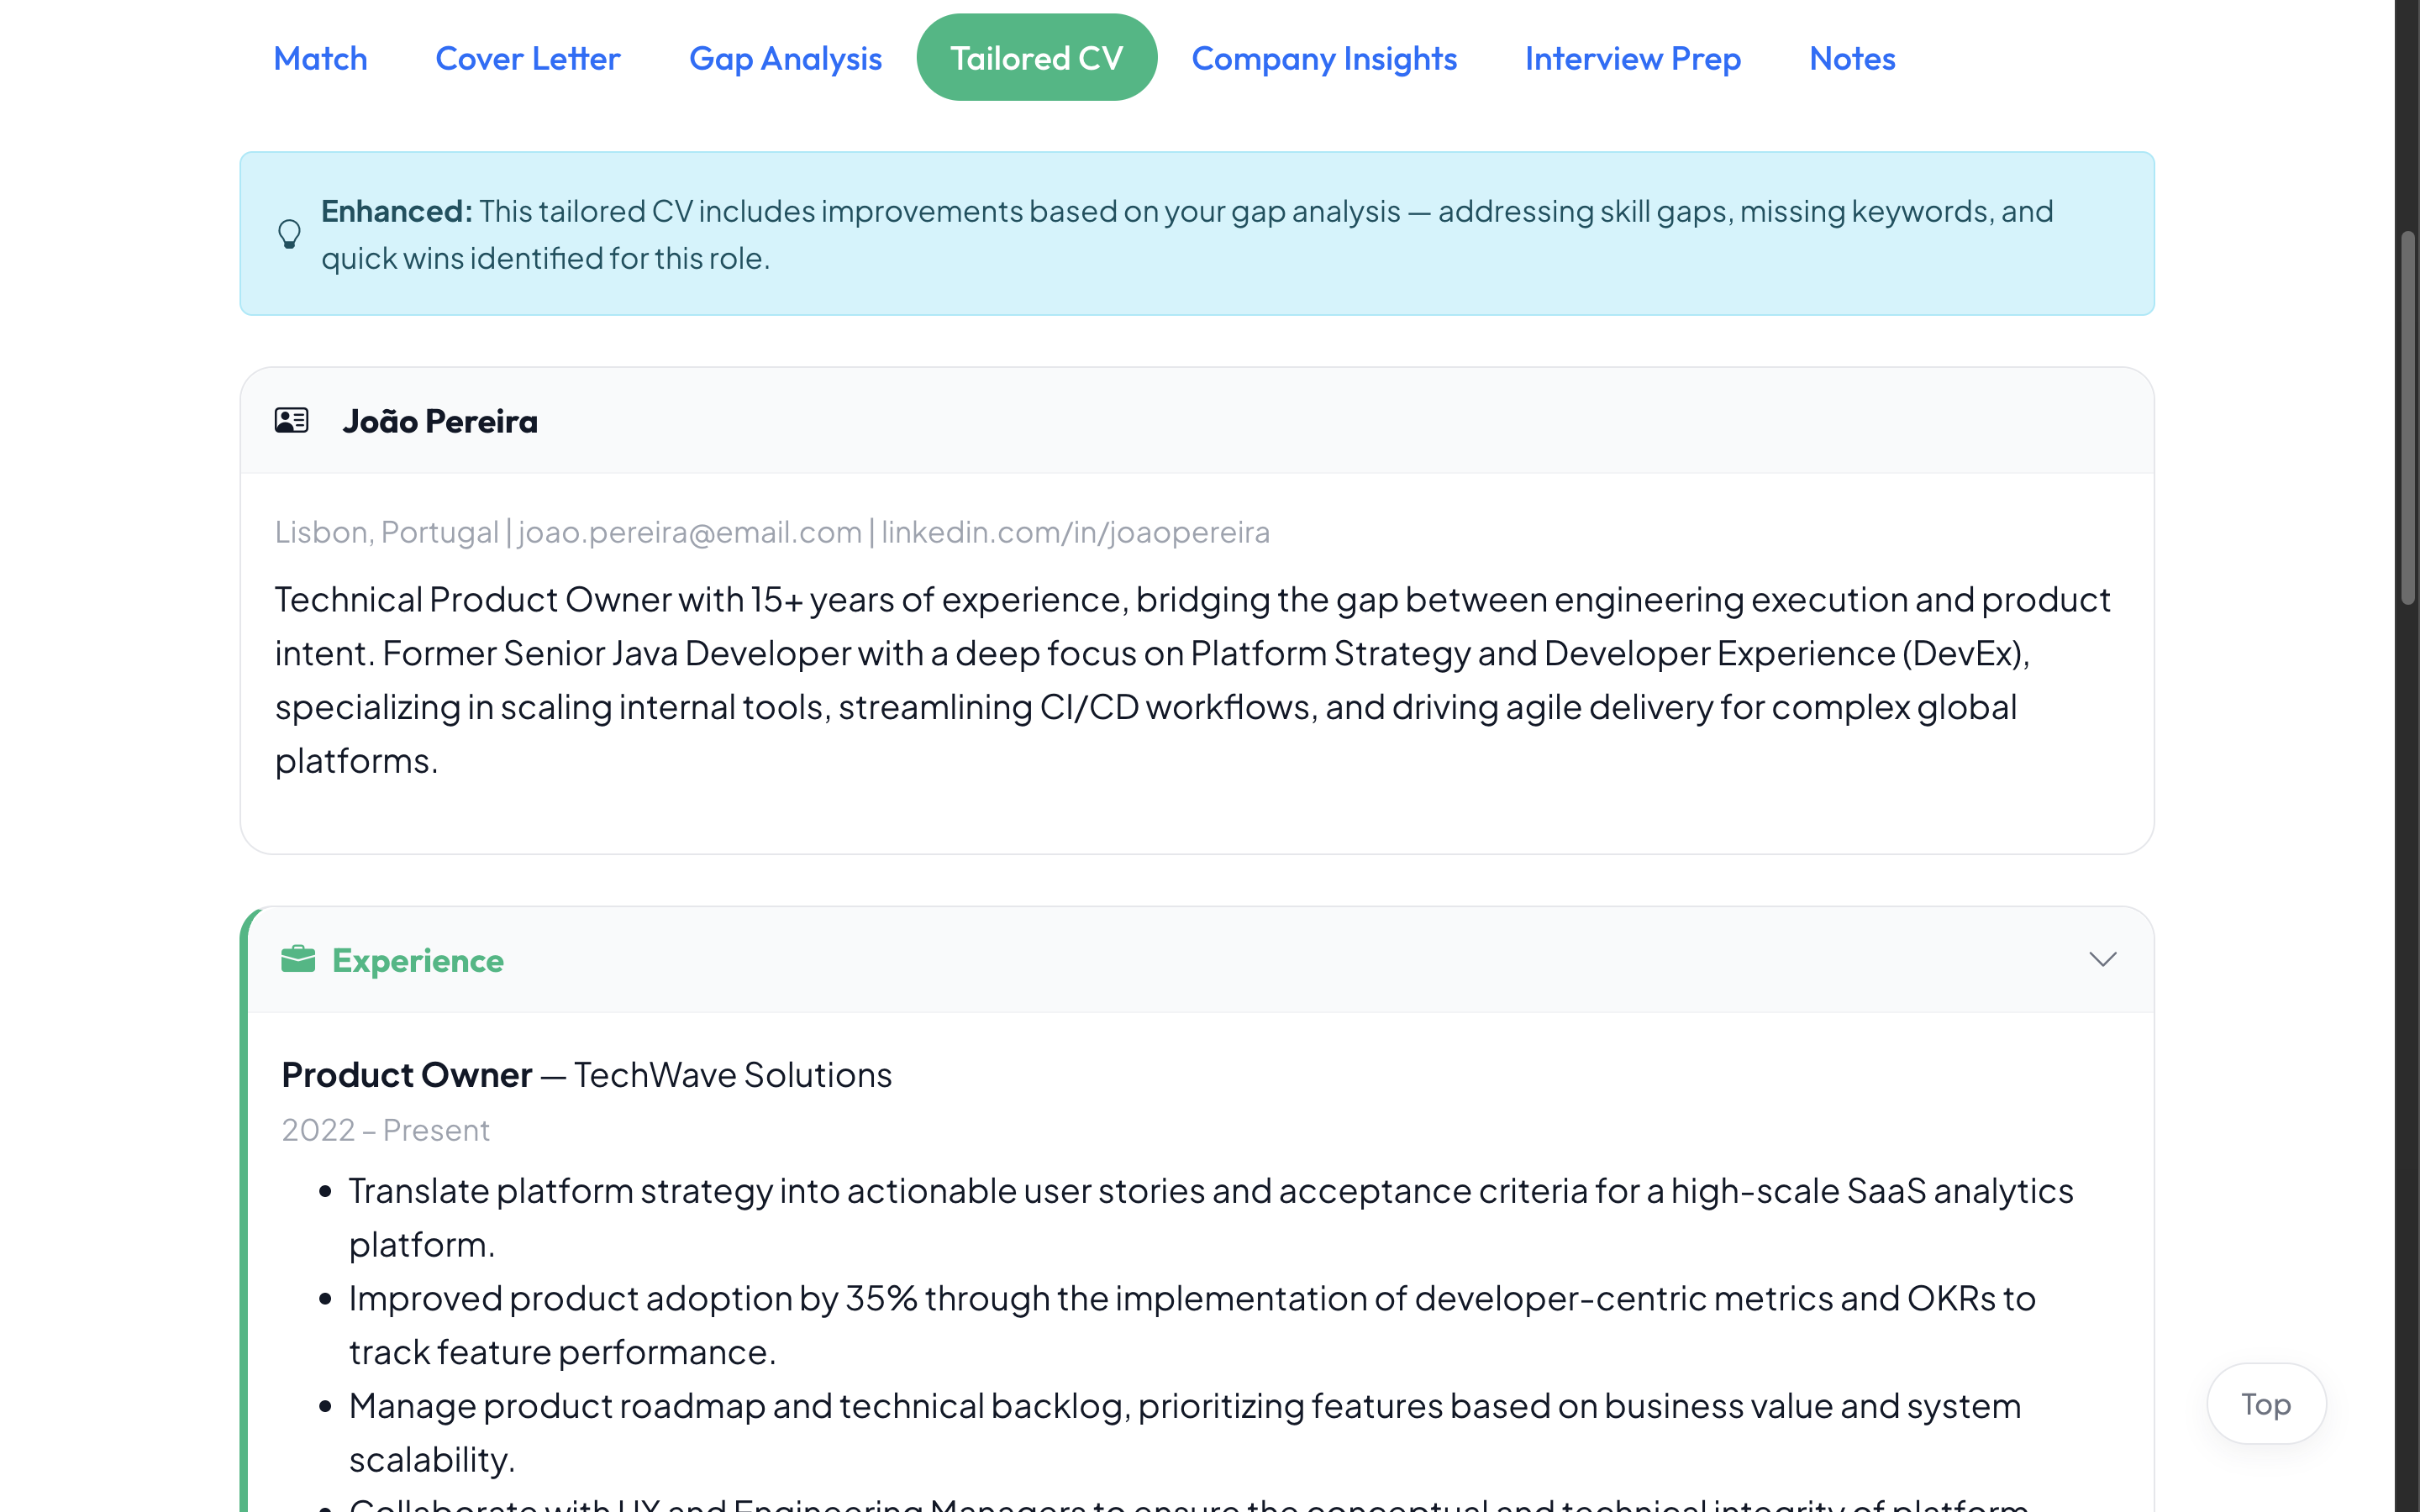Click the Product Owner job title
The height and width of the screenshot is (1512, 2420).
(407, 1074)
